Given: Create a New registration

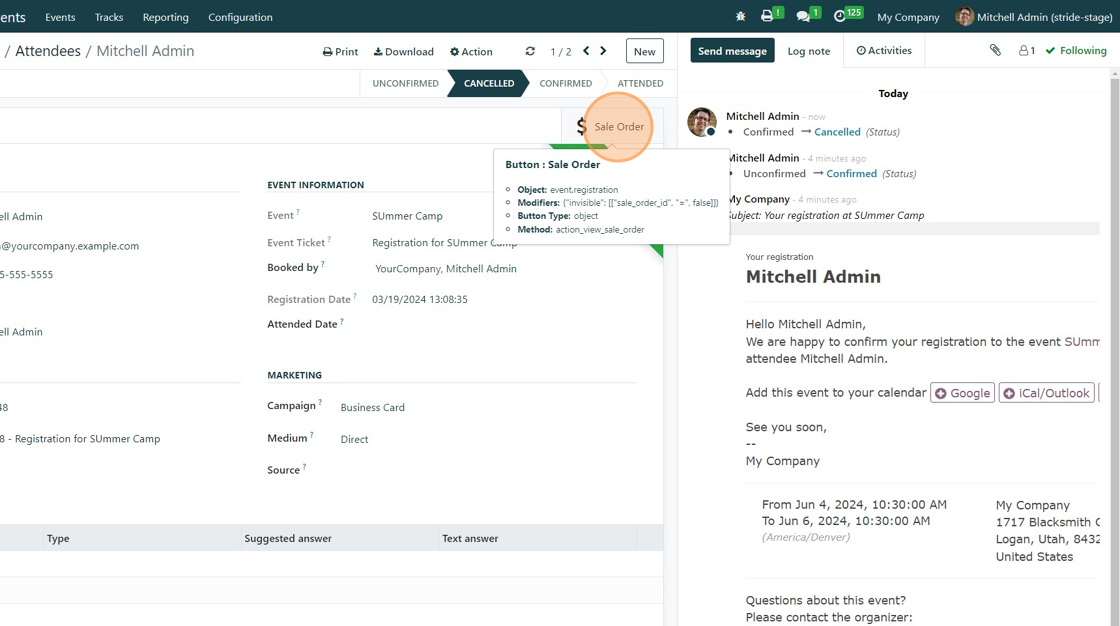Looking at the screenshot, I should [x=644, y=51].
